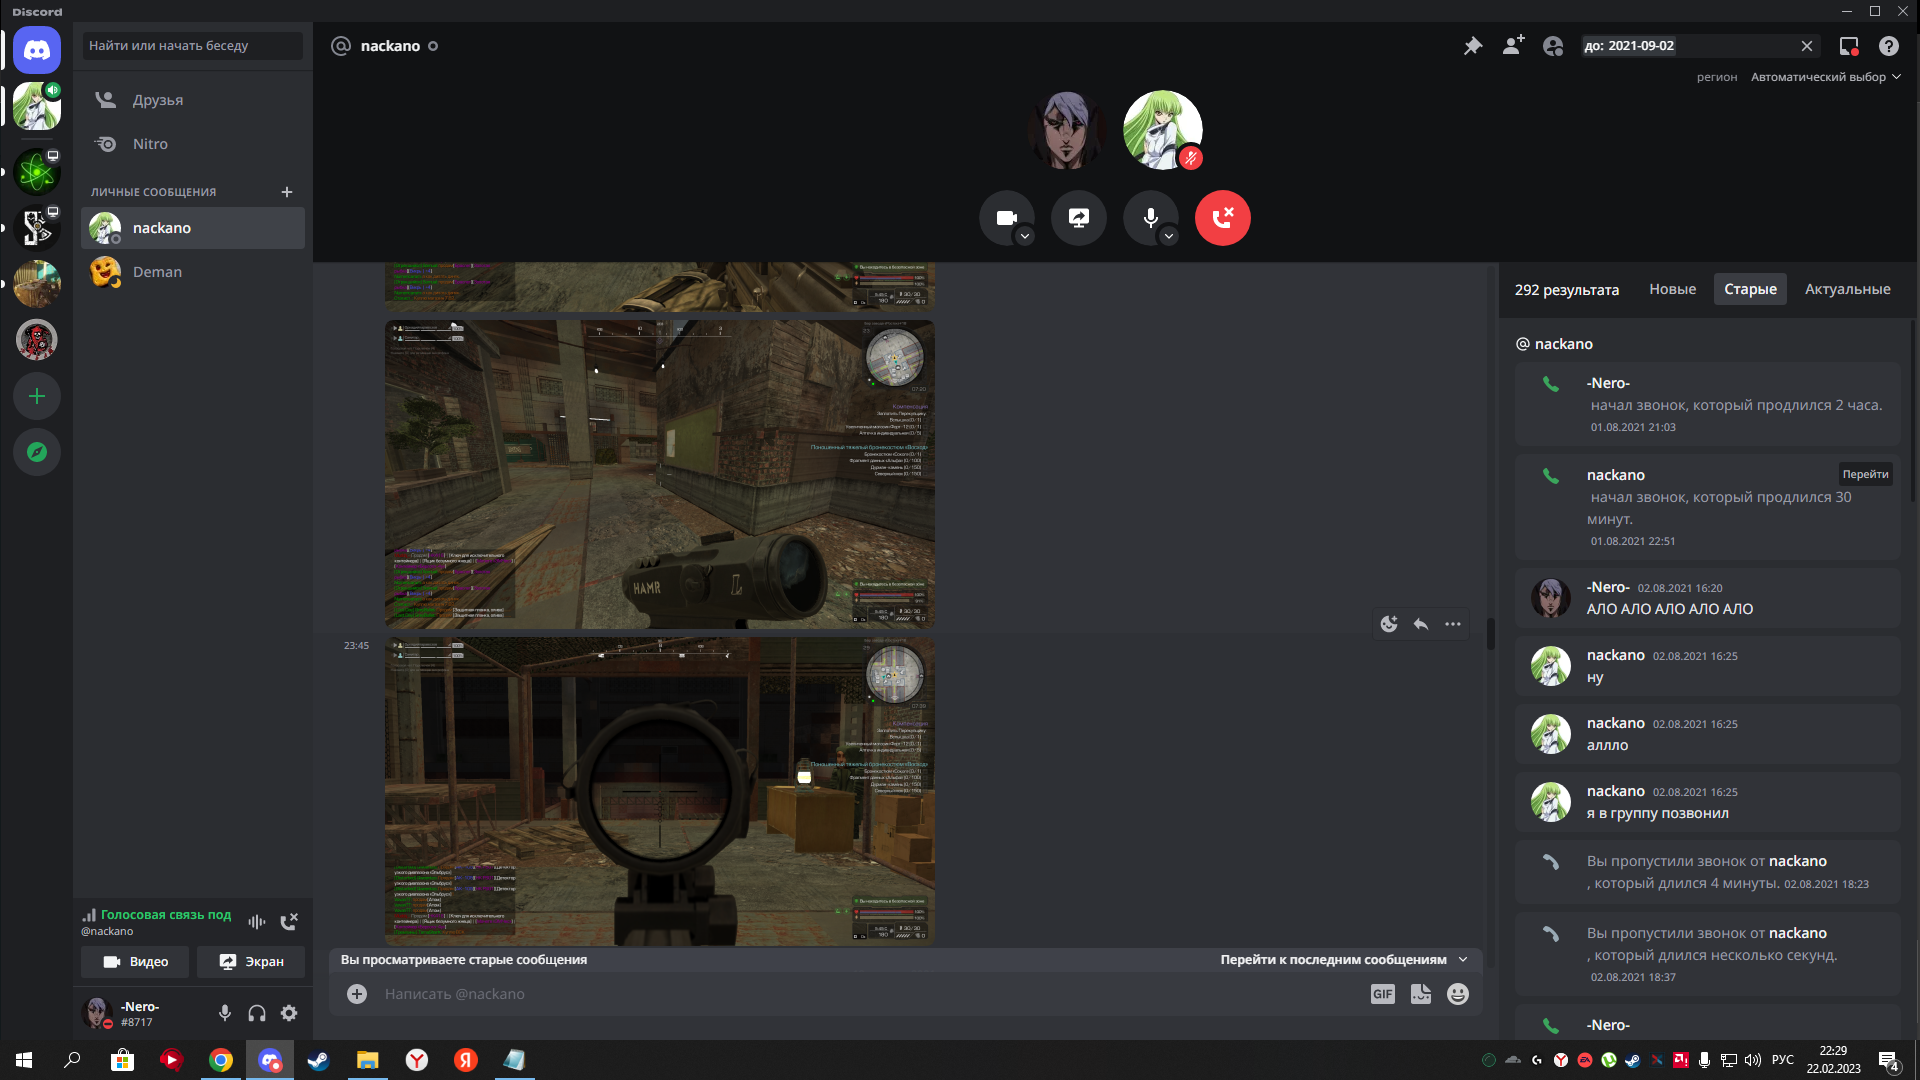Open Windows Start menu
Image resolution: width=1920 pixels, height=1080 pixels.
pyautogui.click(x=24, y=1060)
